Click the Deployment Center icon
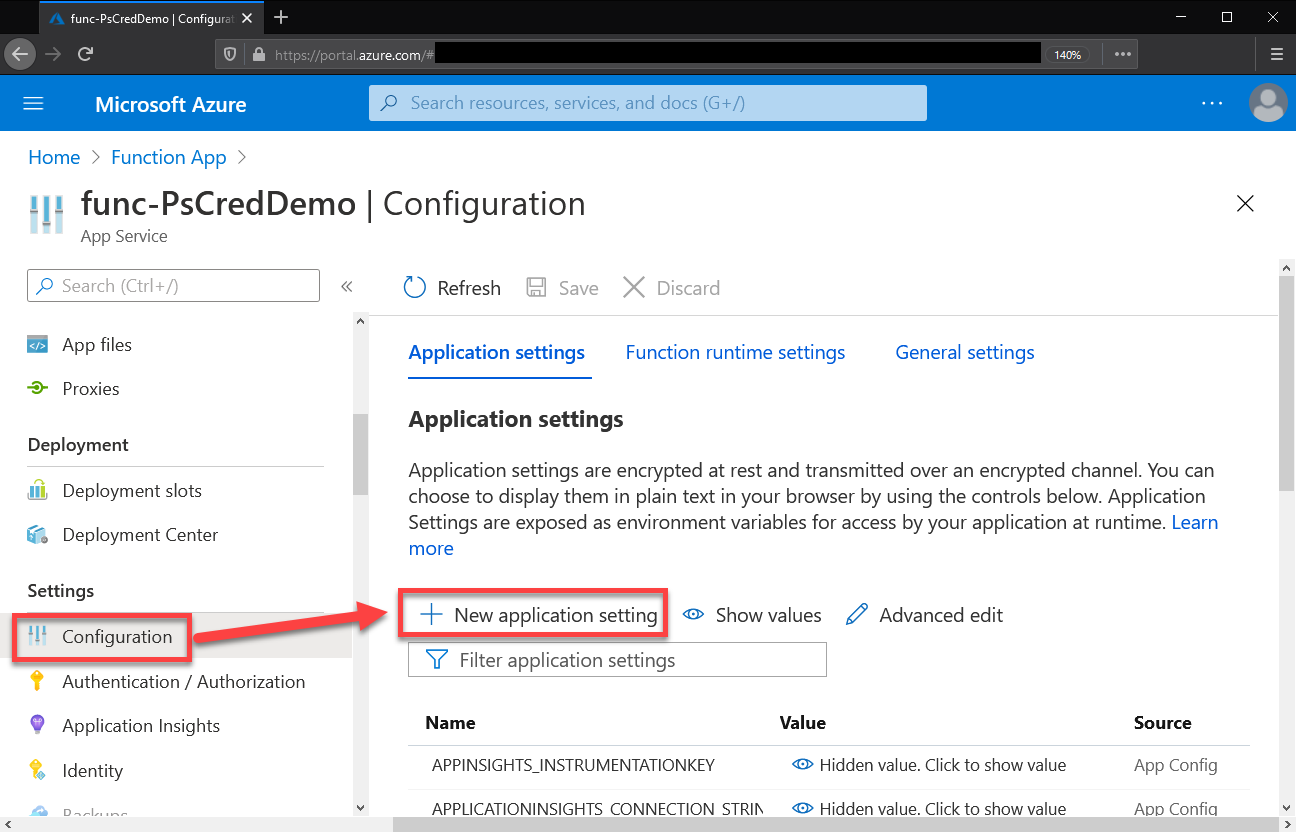The width and height of the screenshot is (1296, 832). click(x=38, y=535)
